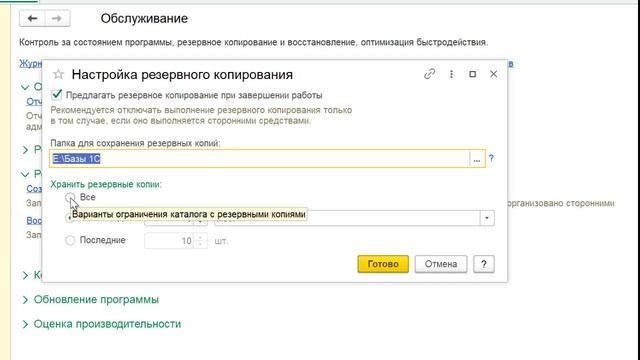This screenshot has width=640, height=360.
Task: Decrease the copies count with spinner down
Action: (x=200, y=244)
